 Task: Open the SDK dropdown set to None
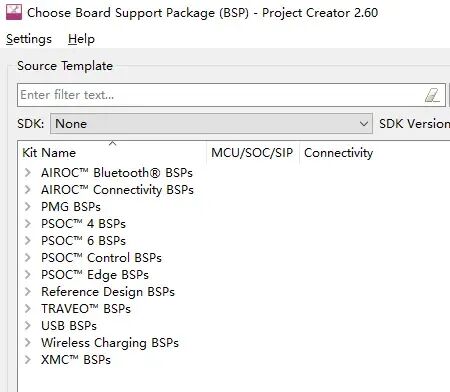click(x=211, y=124)
